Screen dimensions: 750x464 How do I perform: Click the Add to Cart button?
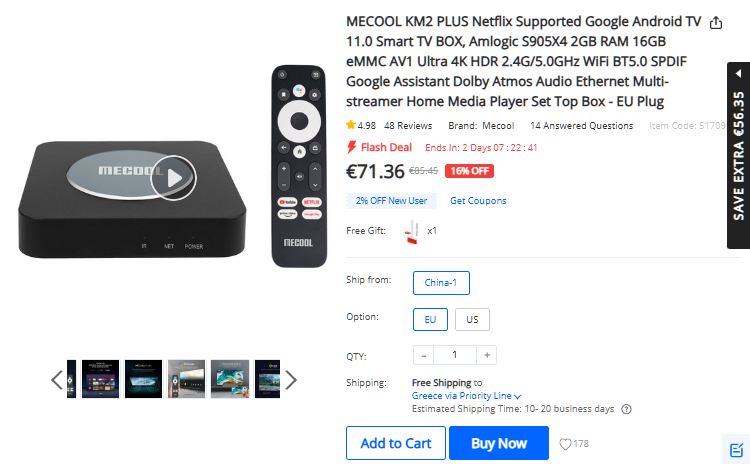coord(396,443)
